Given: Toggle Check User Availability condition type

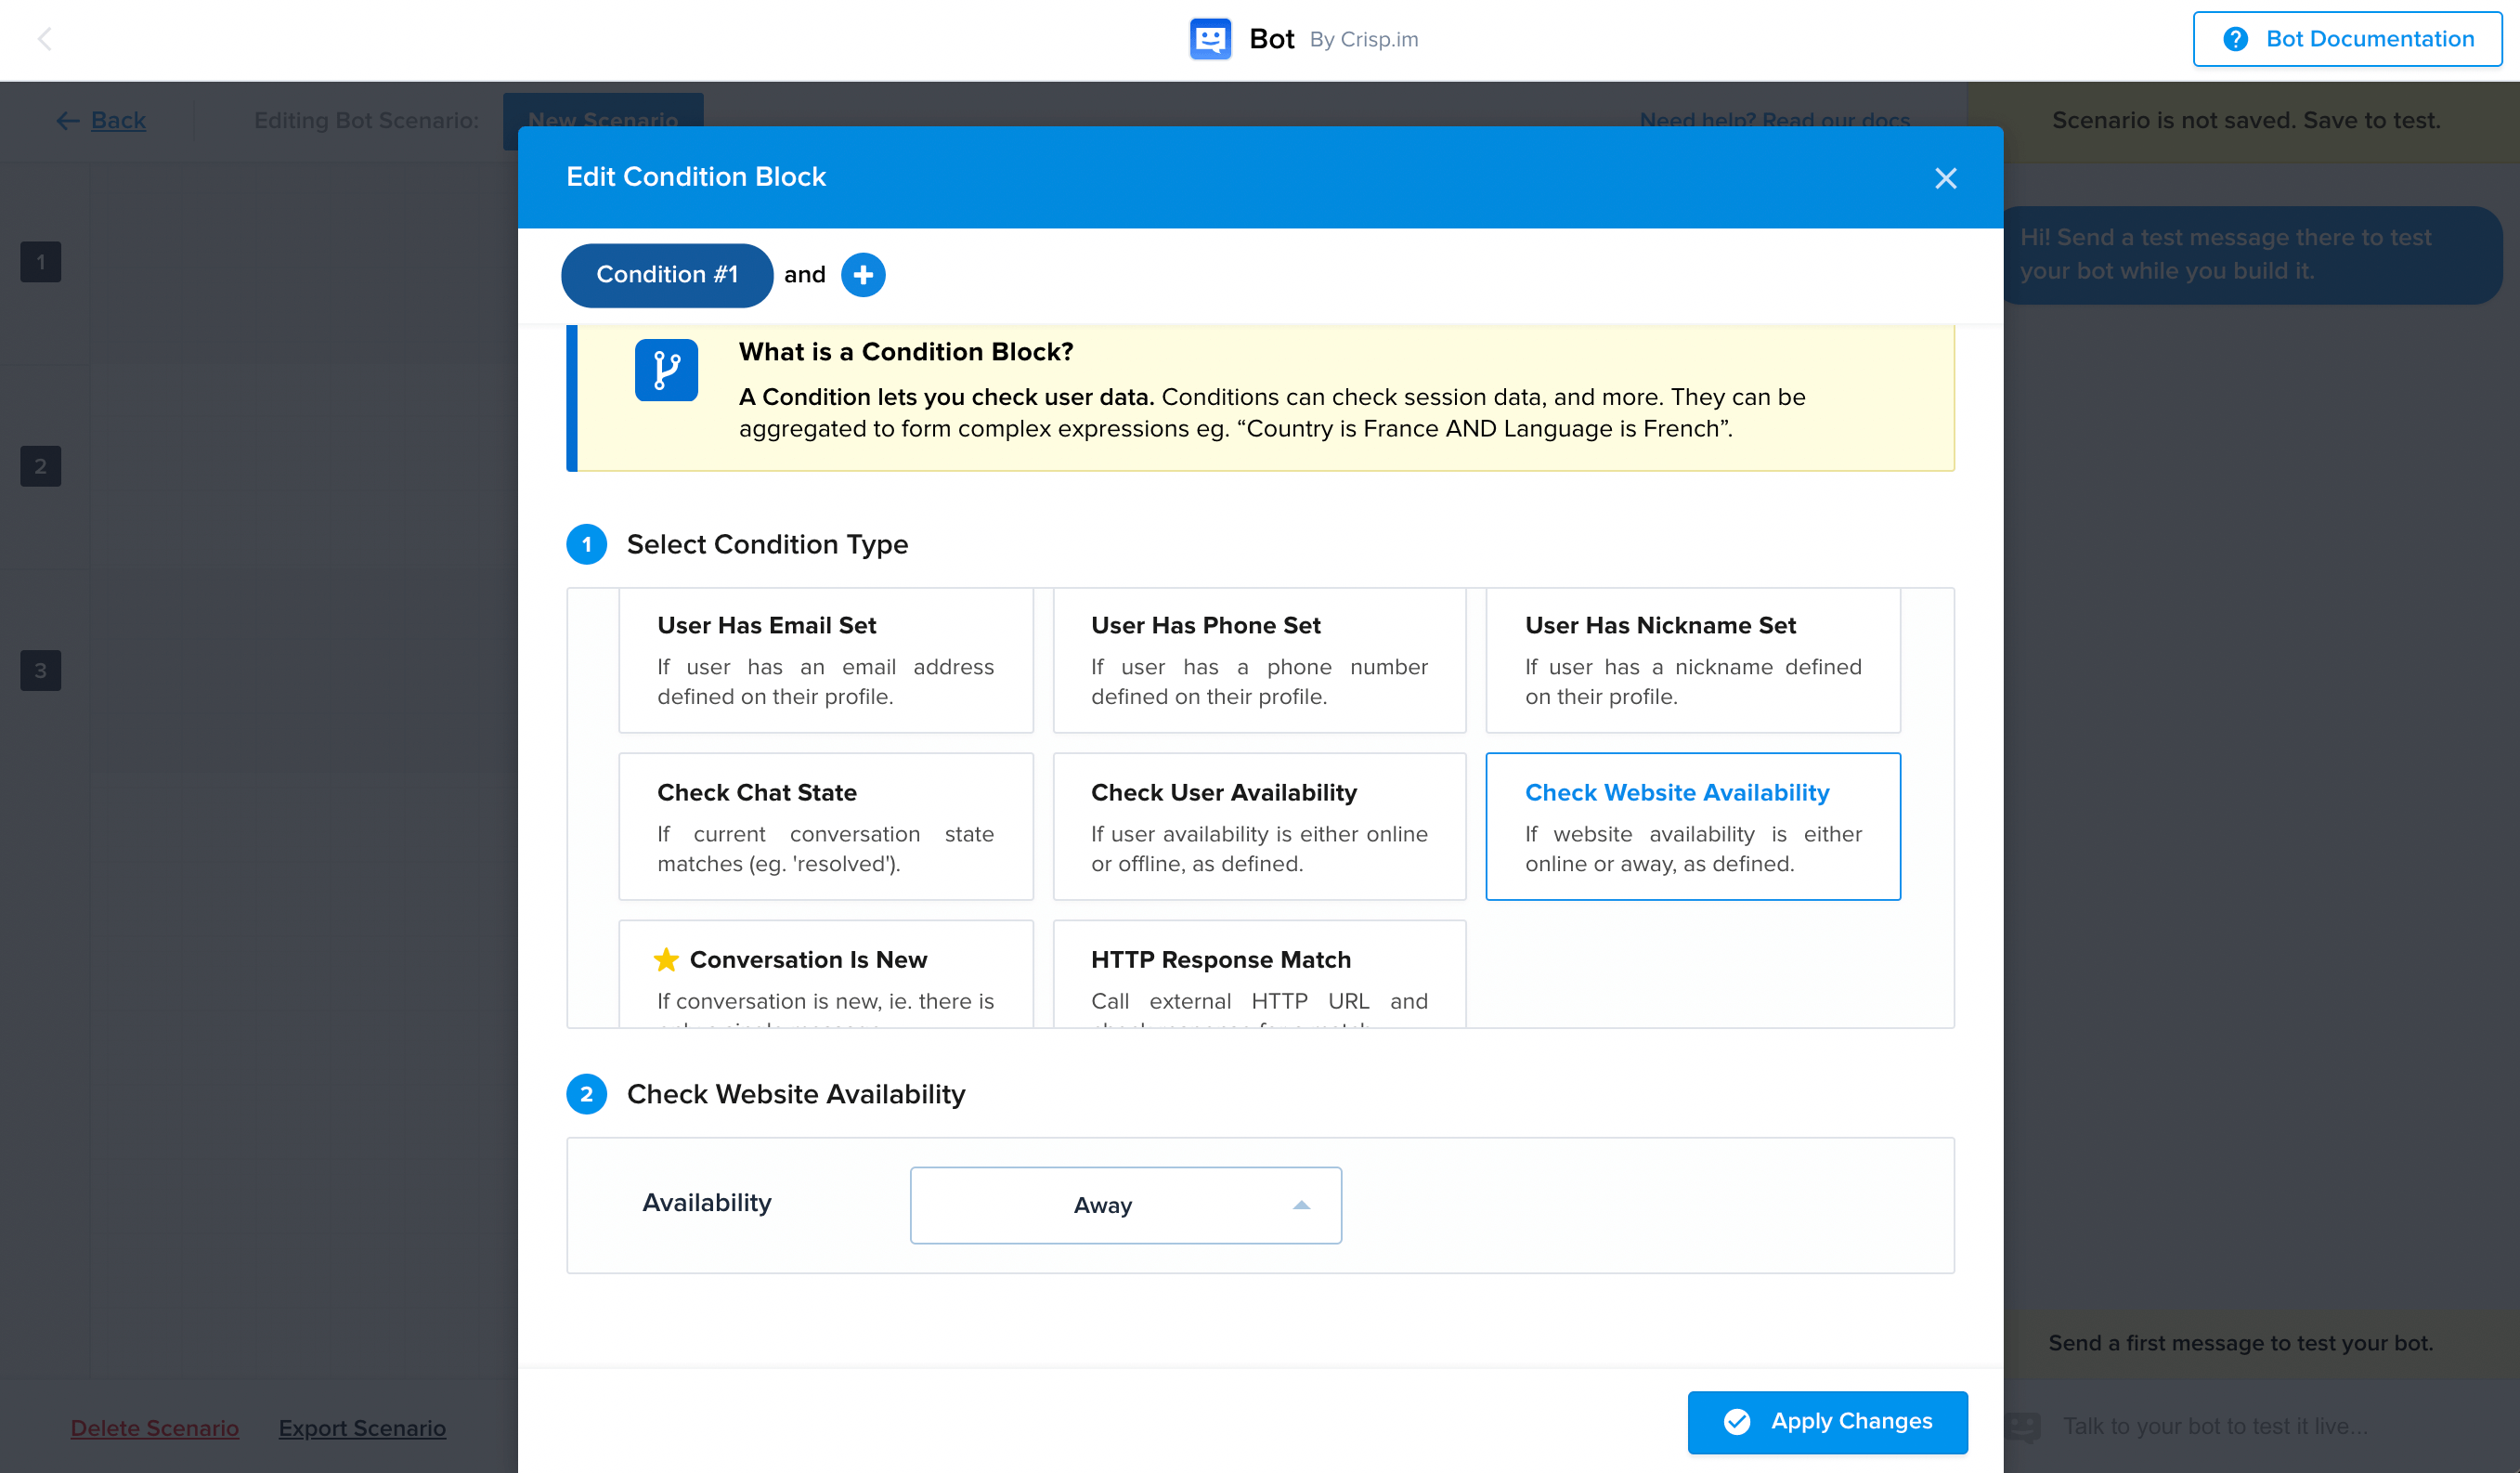Looking at the screenshot, I should (1258, 826).
